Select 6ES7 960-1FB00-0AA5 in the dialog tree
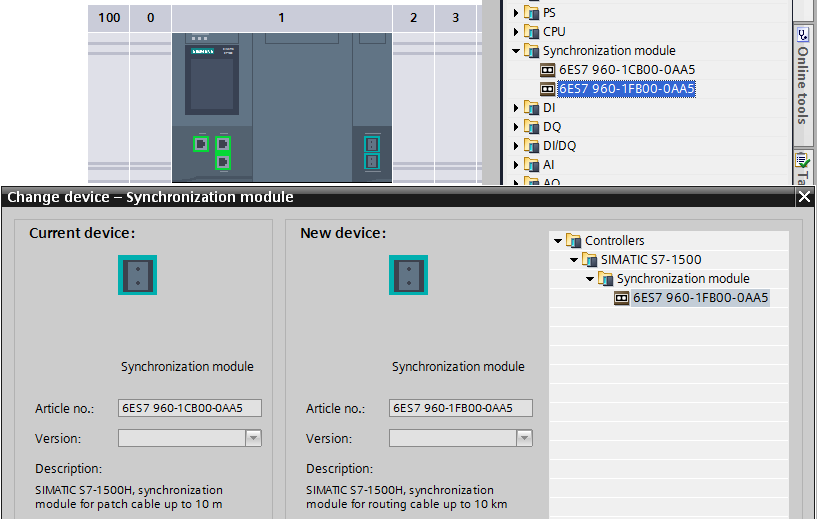817x519 pixels. pyautogui.click(x=700, y=298)
